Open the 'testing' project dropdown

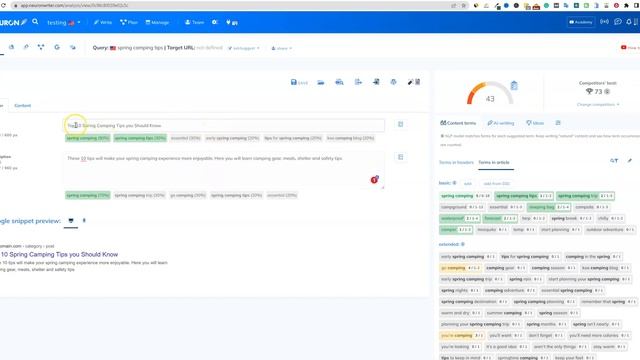(x=64, y=22)
